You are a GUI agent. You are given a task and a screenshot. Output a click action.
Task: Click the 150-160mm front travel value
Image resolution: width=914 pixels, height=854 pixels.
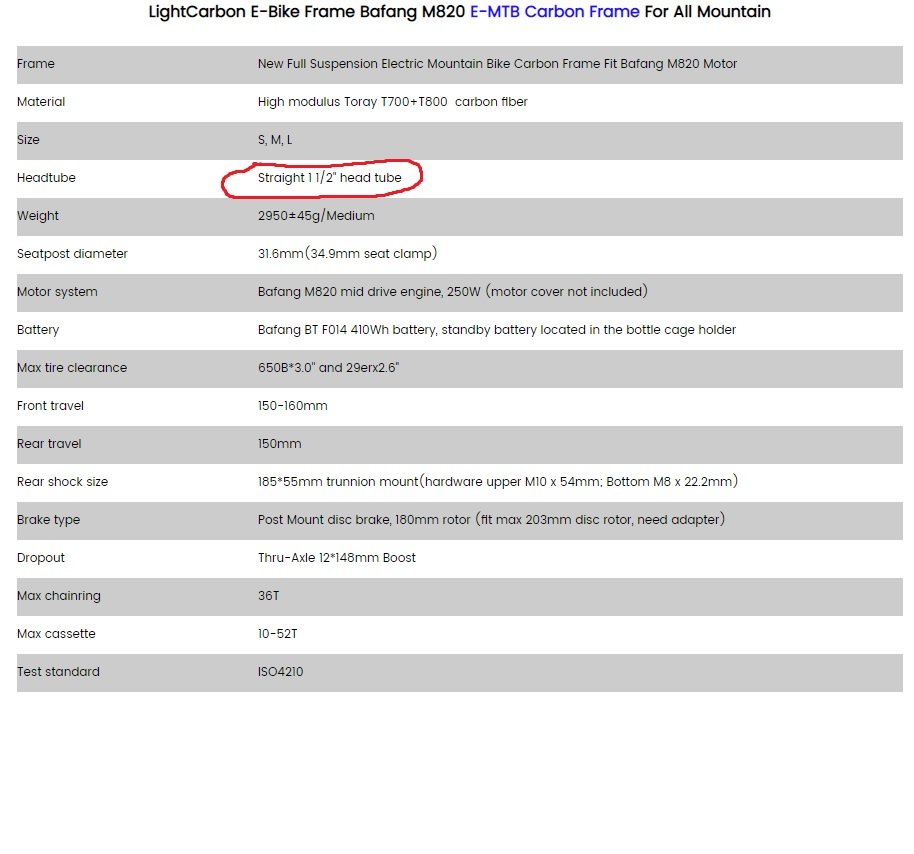[293, 406]
